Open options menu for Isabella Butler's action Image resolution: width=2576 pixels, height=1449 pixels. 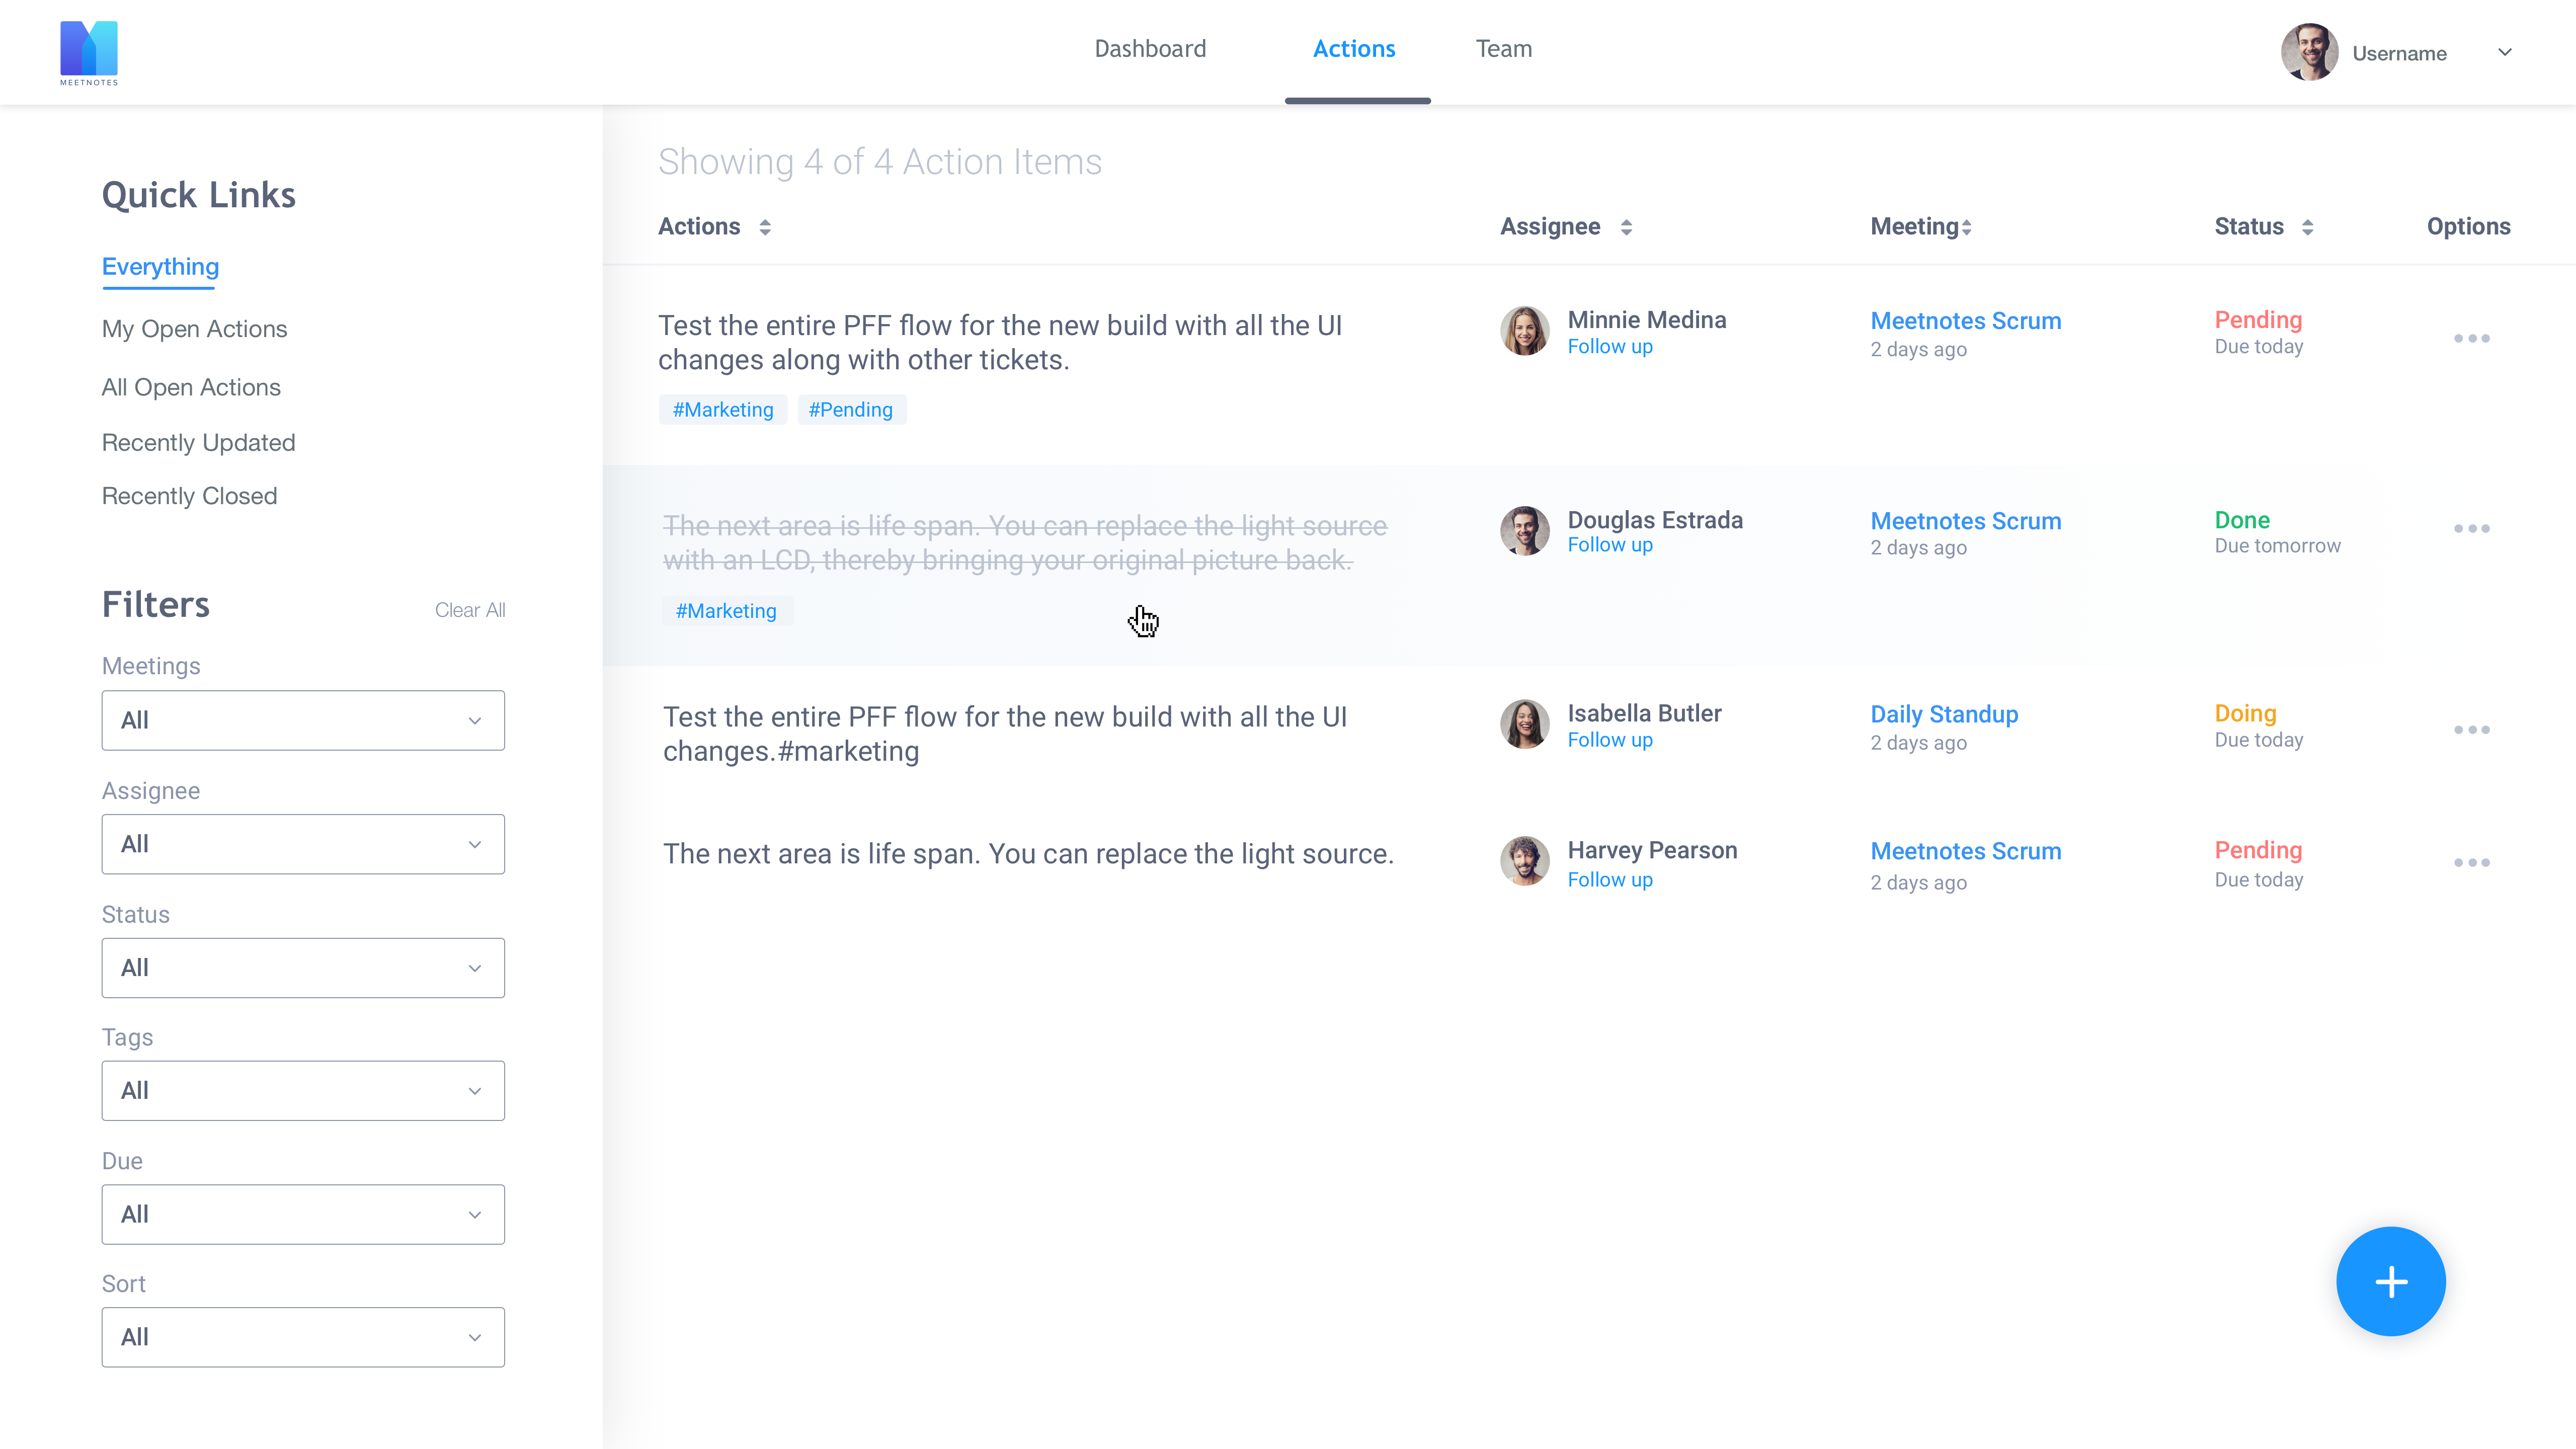click(x=2472, y=729)
